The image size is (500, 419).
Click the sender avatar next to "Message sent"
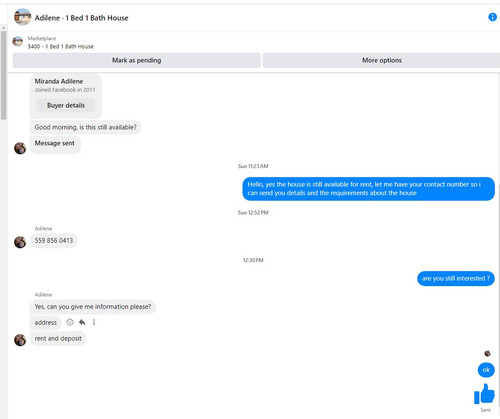(20, 148)
